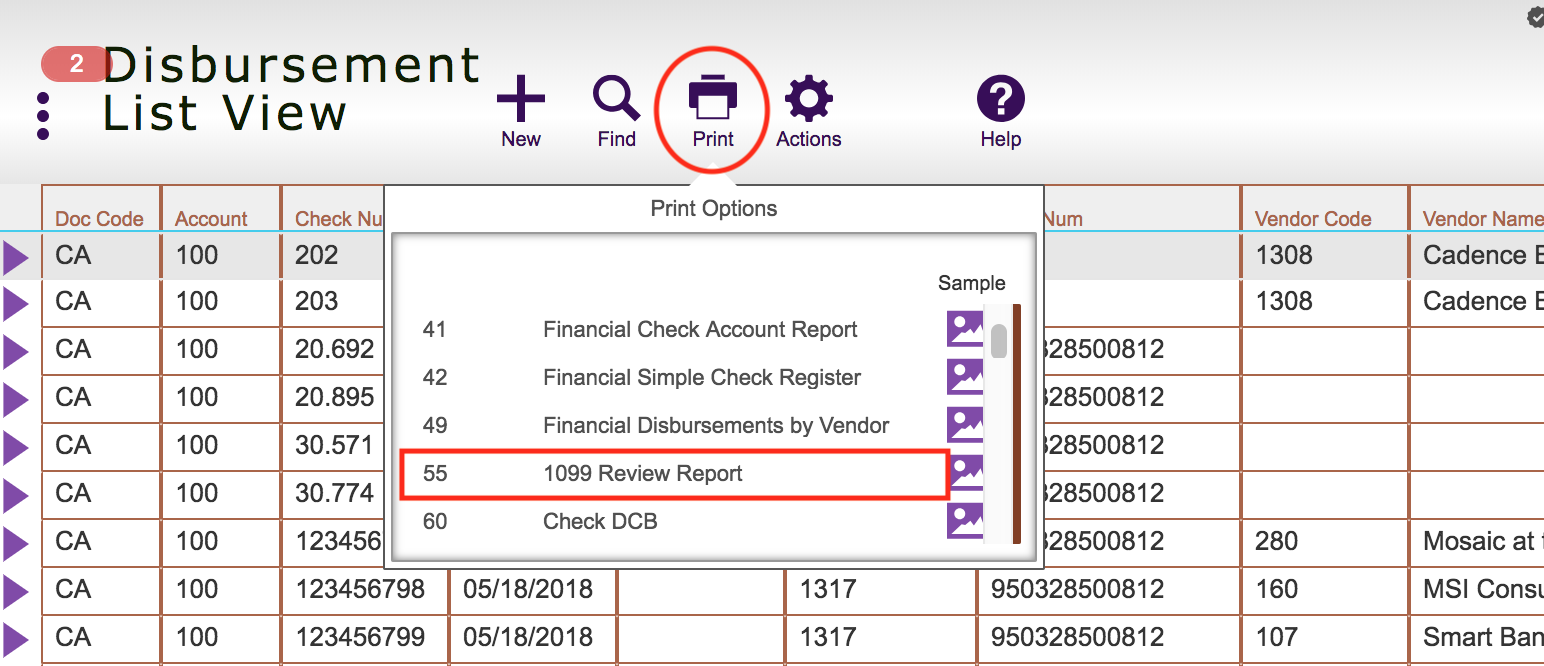Expand the row arrow for check 123456799
This screenshot has width=1544, height=666.
tap(17, 639)
